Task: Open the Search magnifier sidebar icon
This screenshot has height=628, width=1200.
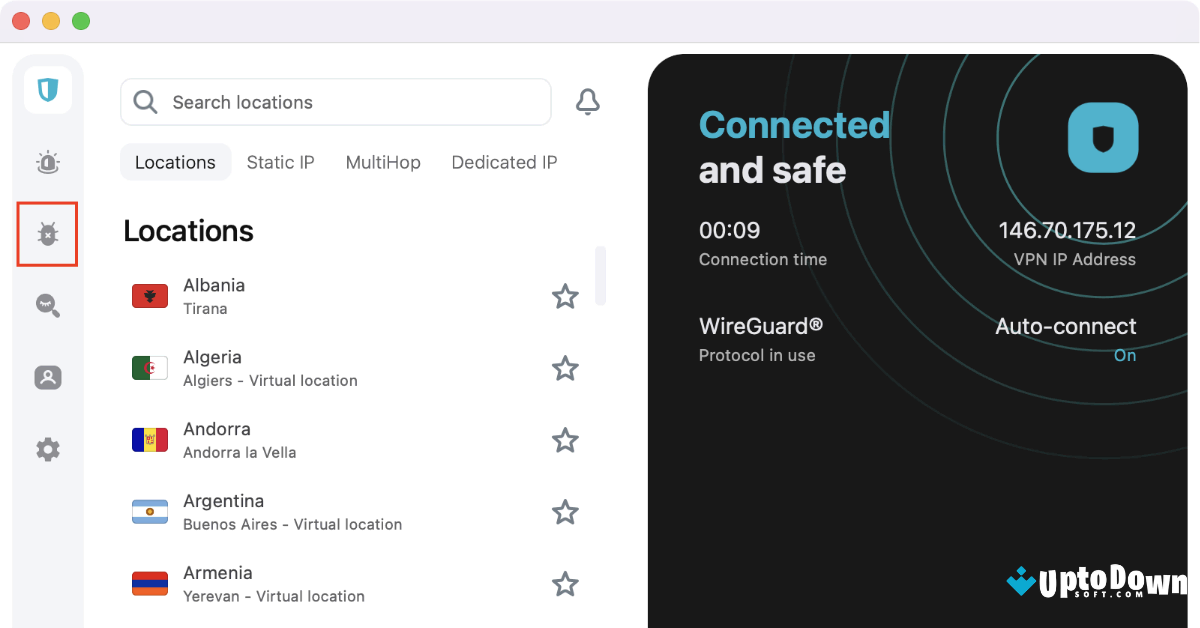Action: click(48, 306)
